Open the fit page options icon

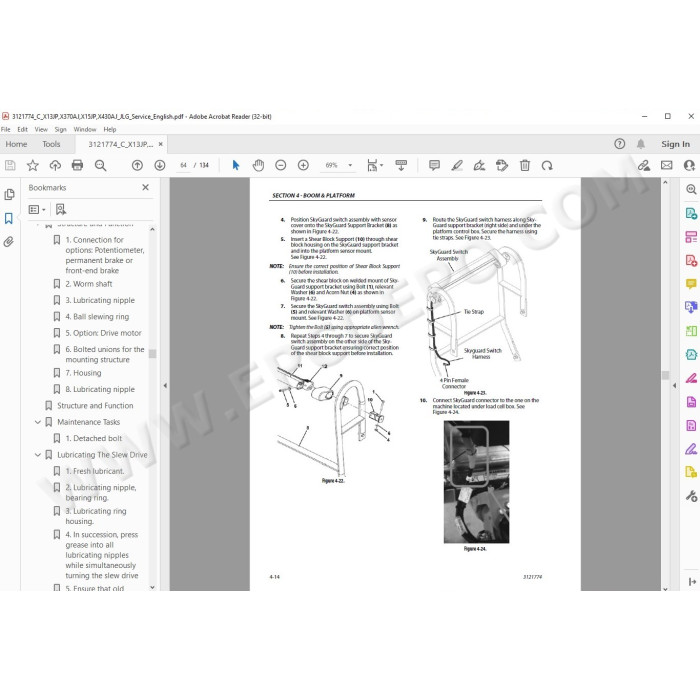[x=374, y=166]
